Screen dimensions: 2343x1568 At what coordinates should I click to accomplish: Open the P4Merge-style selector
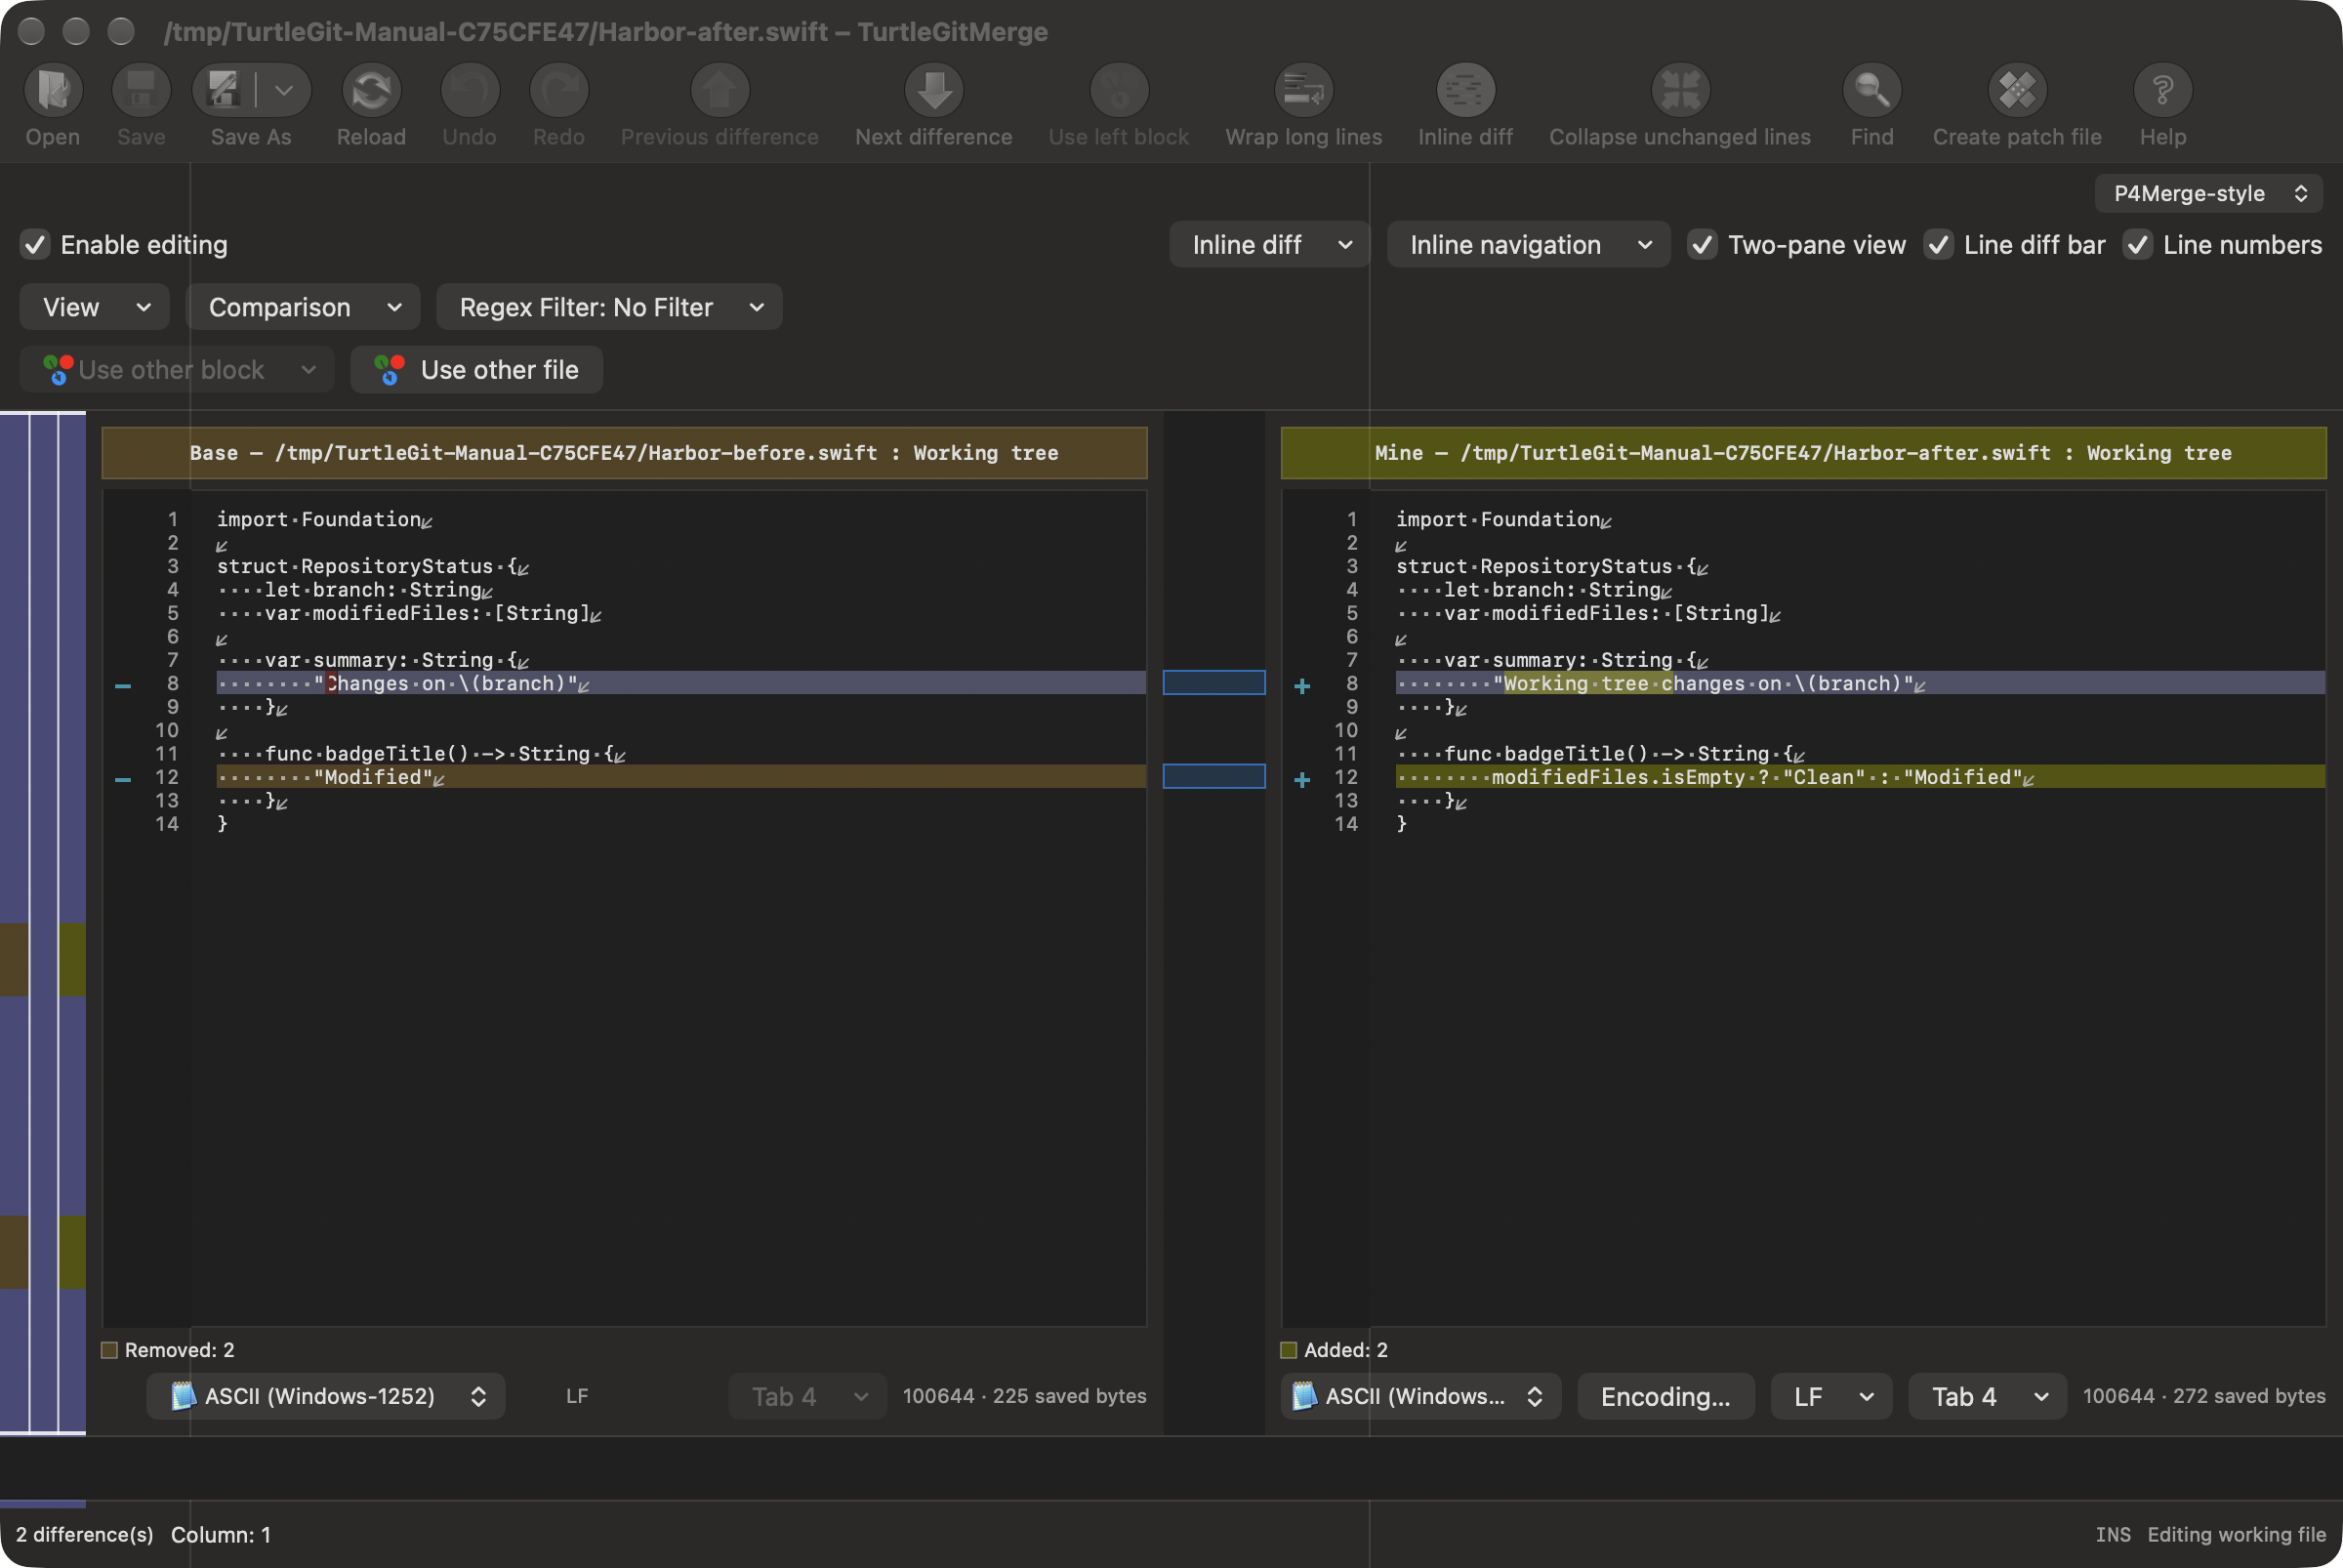tap(2208, 193)
